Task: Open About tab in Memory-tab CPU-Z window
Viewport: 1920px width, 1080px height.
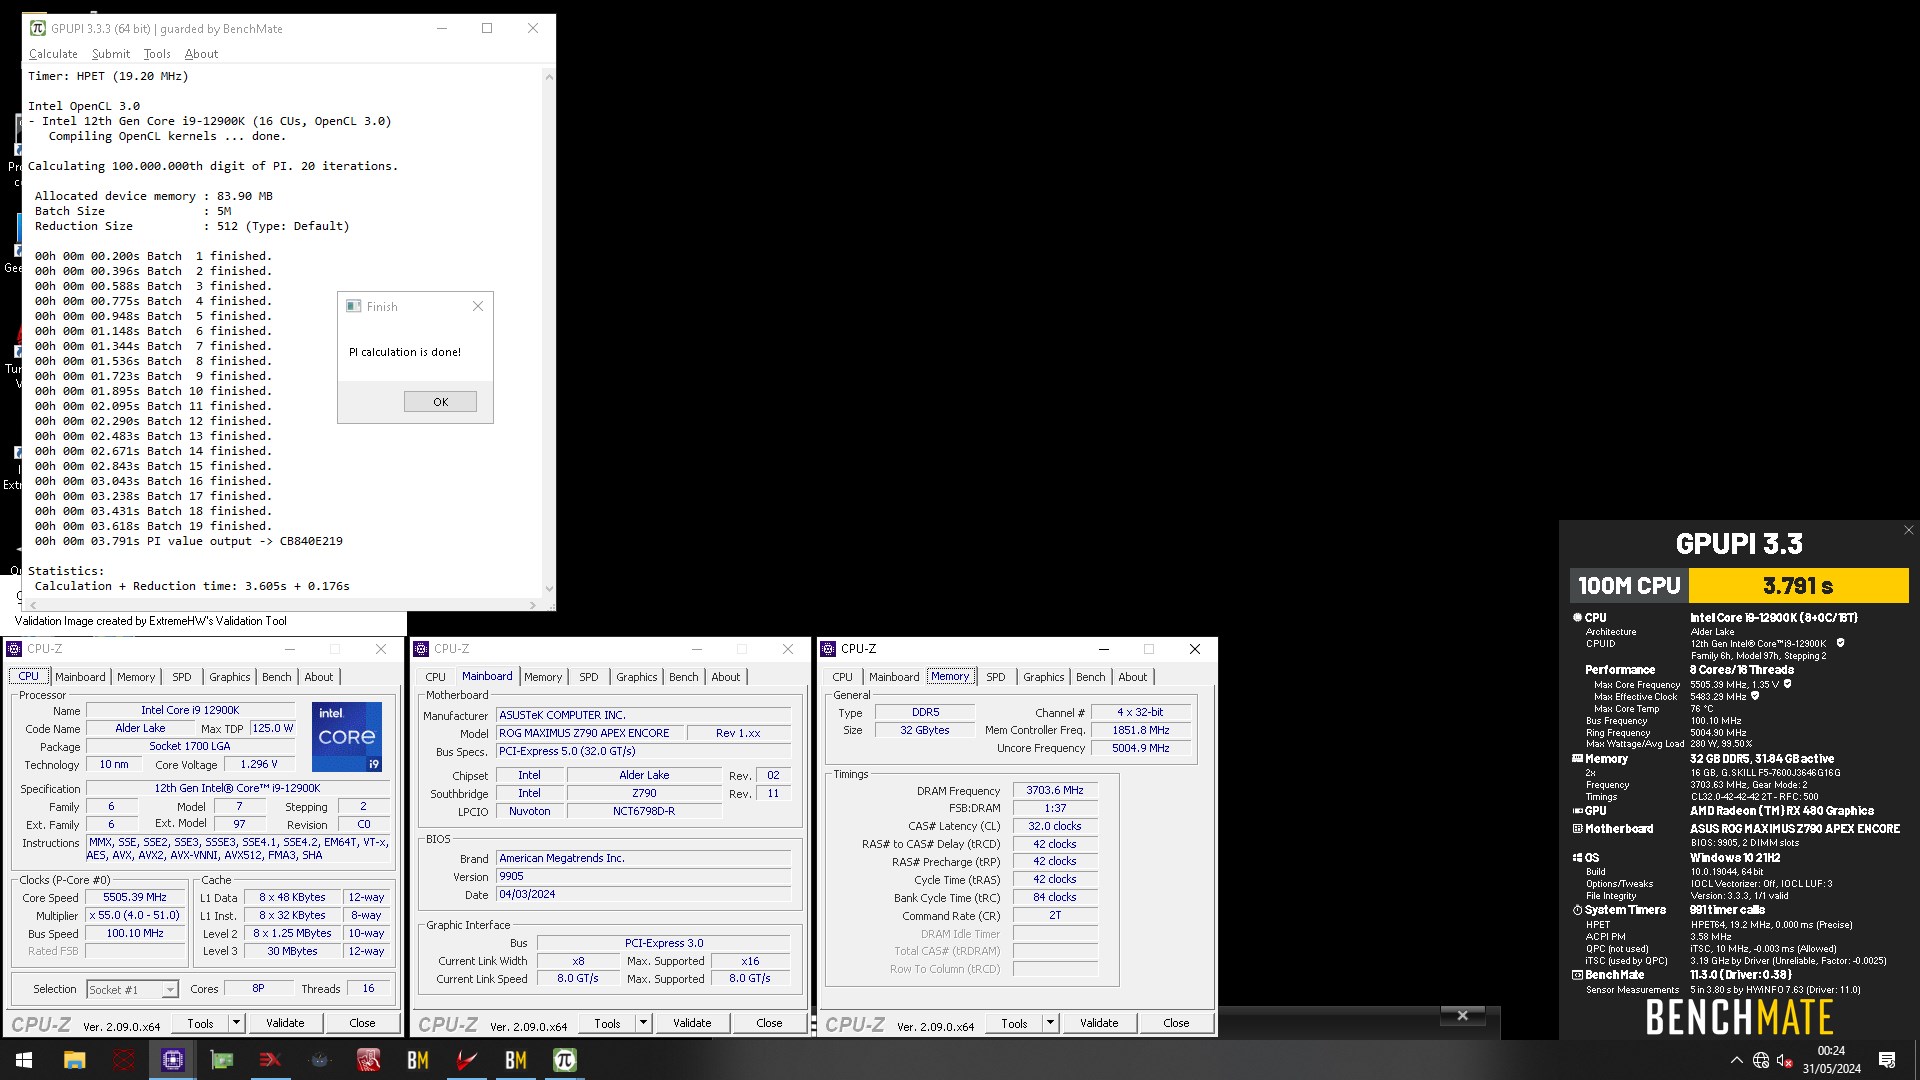Action: coord(1133,677)
